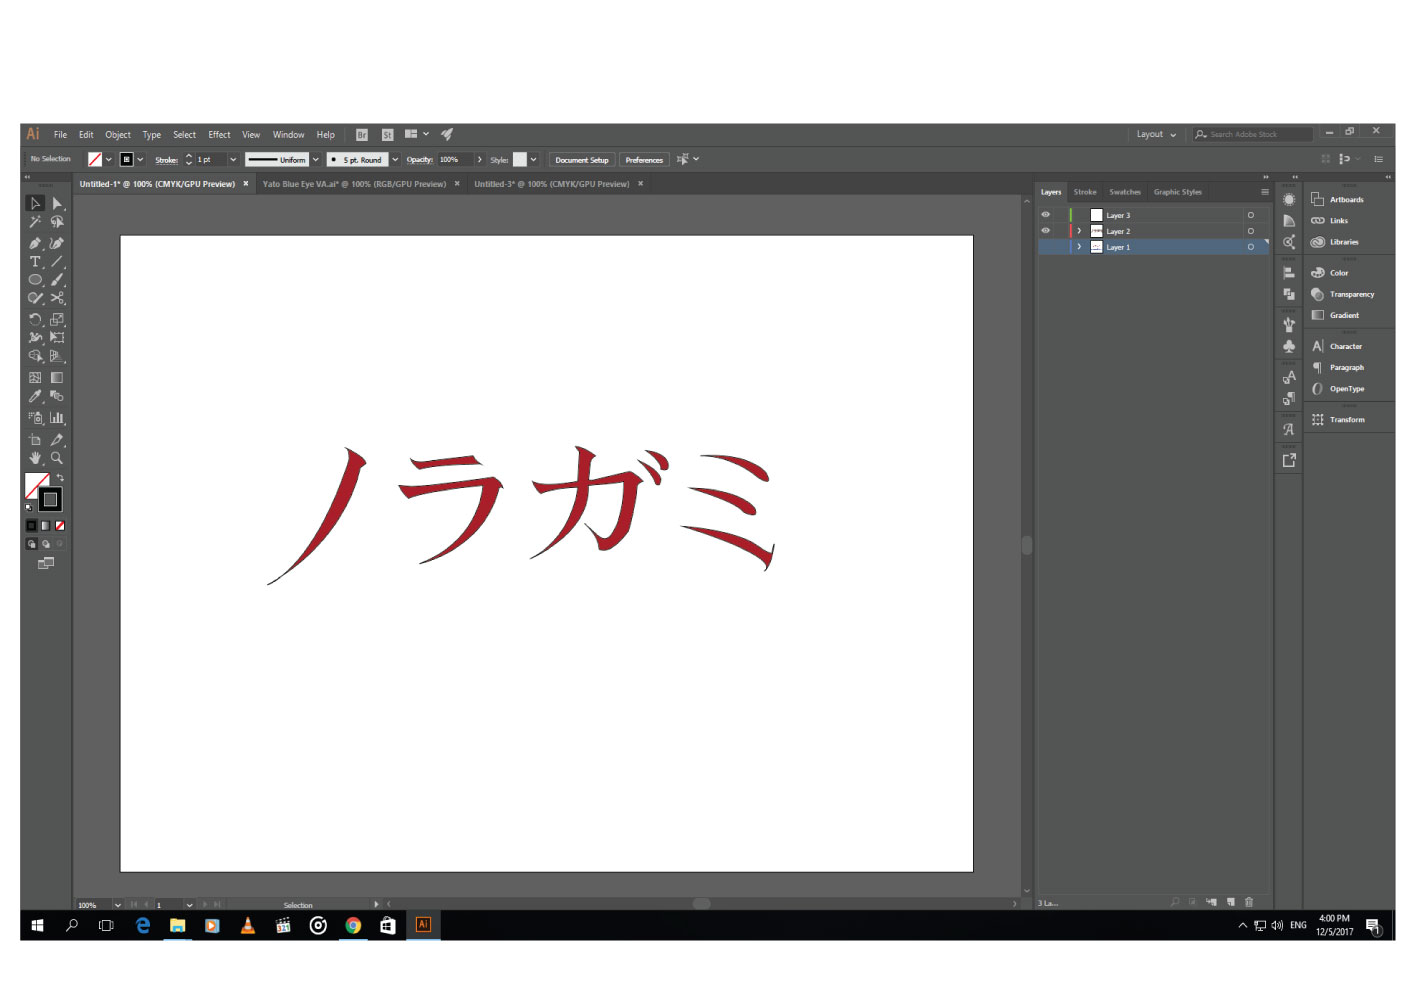The width and height of the screenshot is (1414, 1000).
Task: Click the Opacity value field
Action: click(455, 160)
